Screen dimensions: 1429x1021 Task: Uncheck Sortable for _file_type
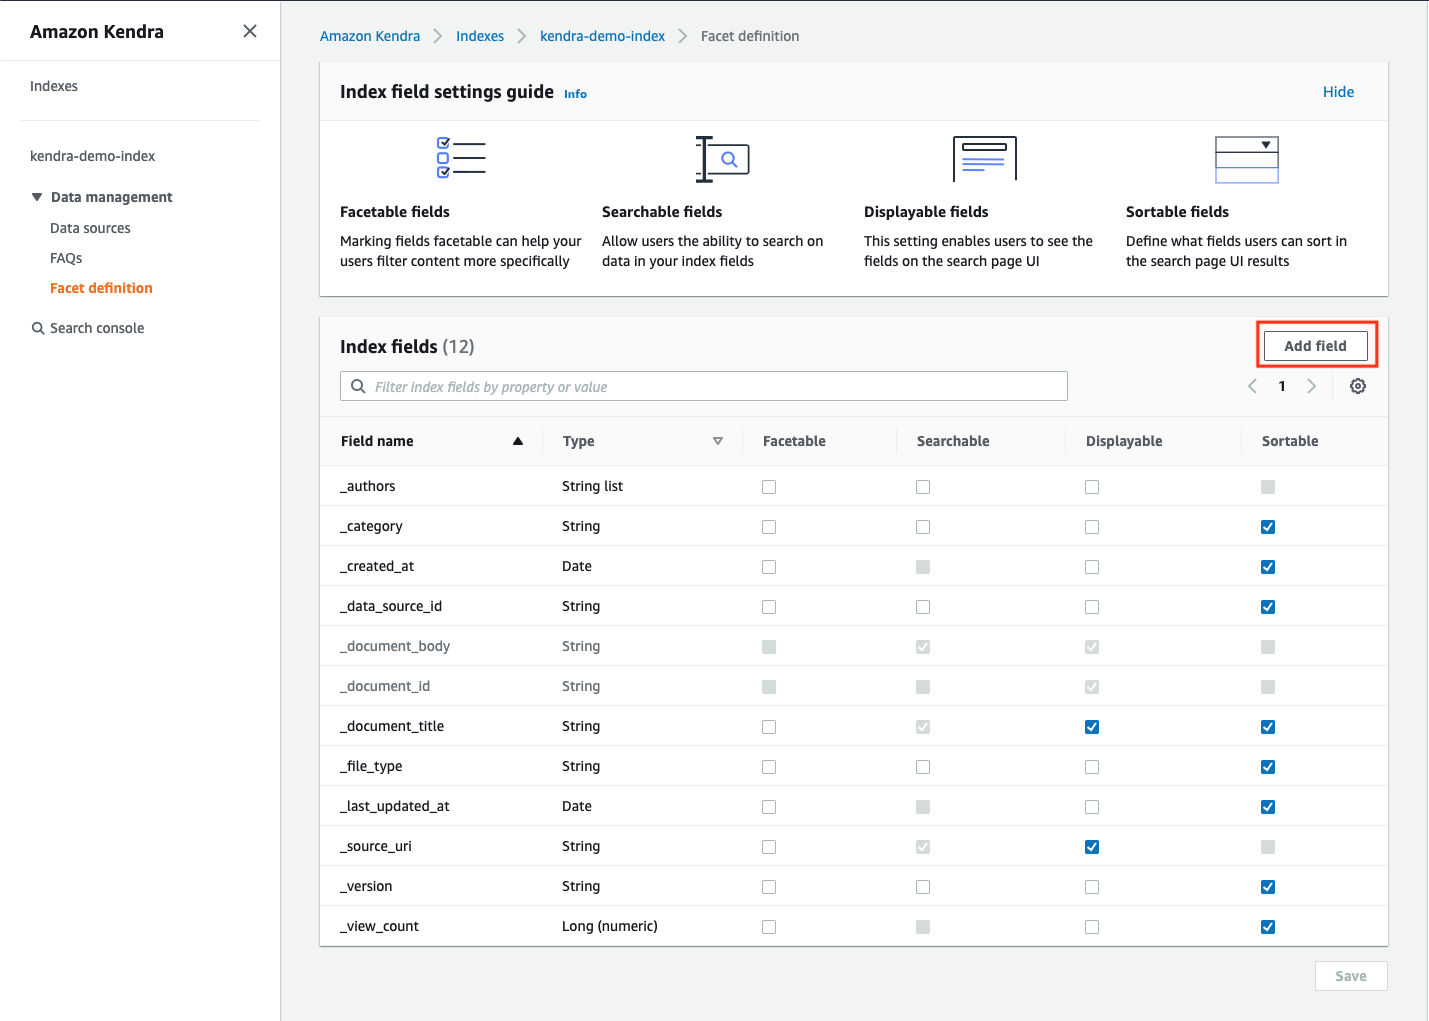[x=1268, y=767]
